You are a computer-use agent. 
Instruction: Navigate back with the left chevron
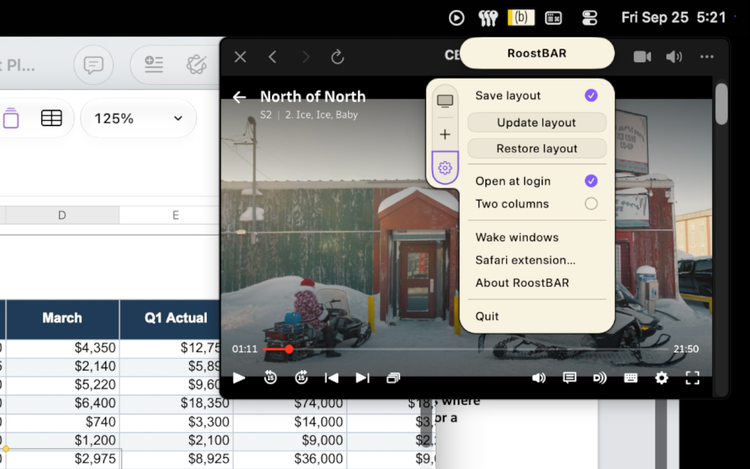click(273, 57)
